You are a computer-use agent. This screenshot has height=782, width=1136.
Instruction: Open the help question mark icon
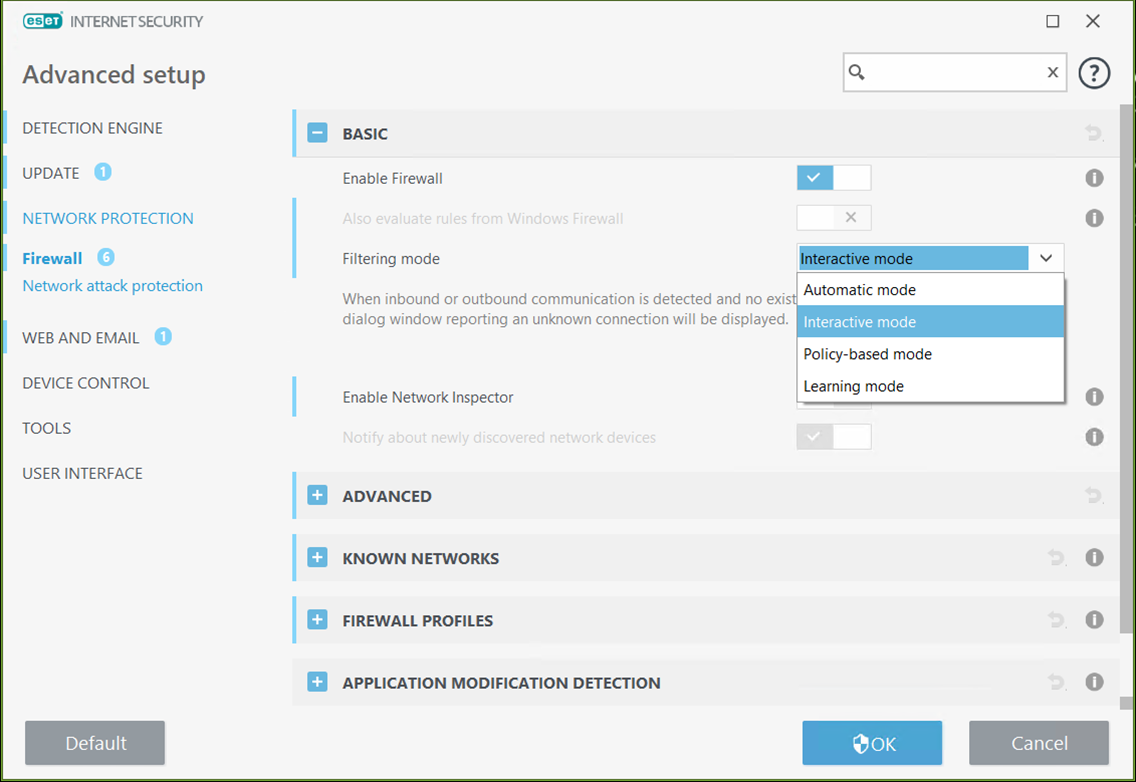[x=1094, y=72]
